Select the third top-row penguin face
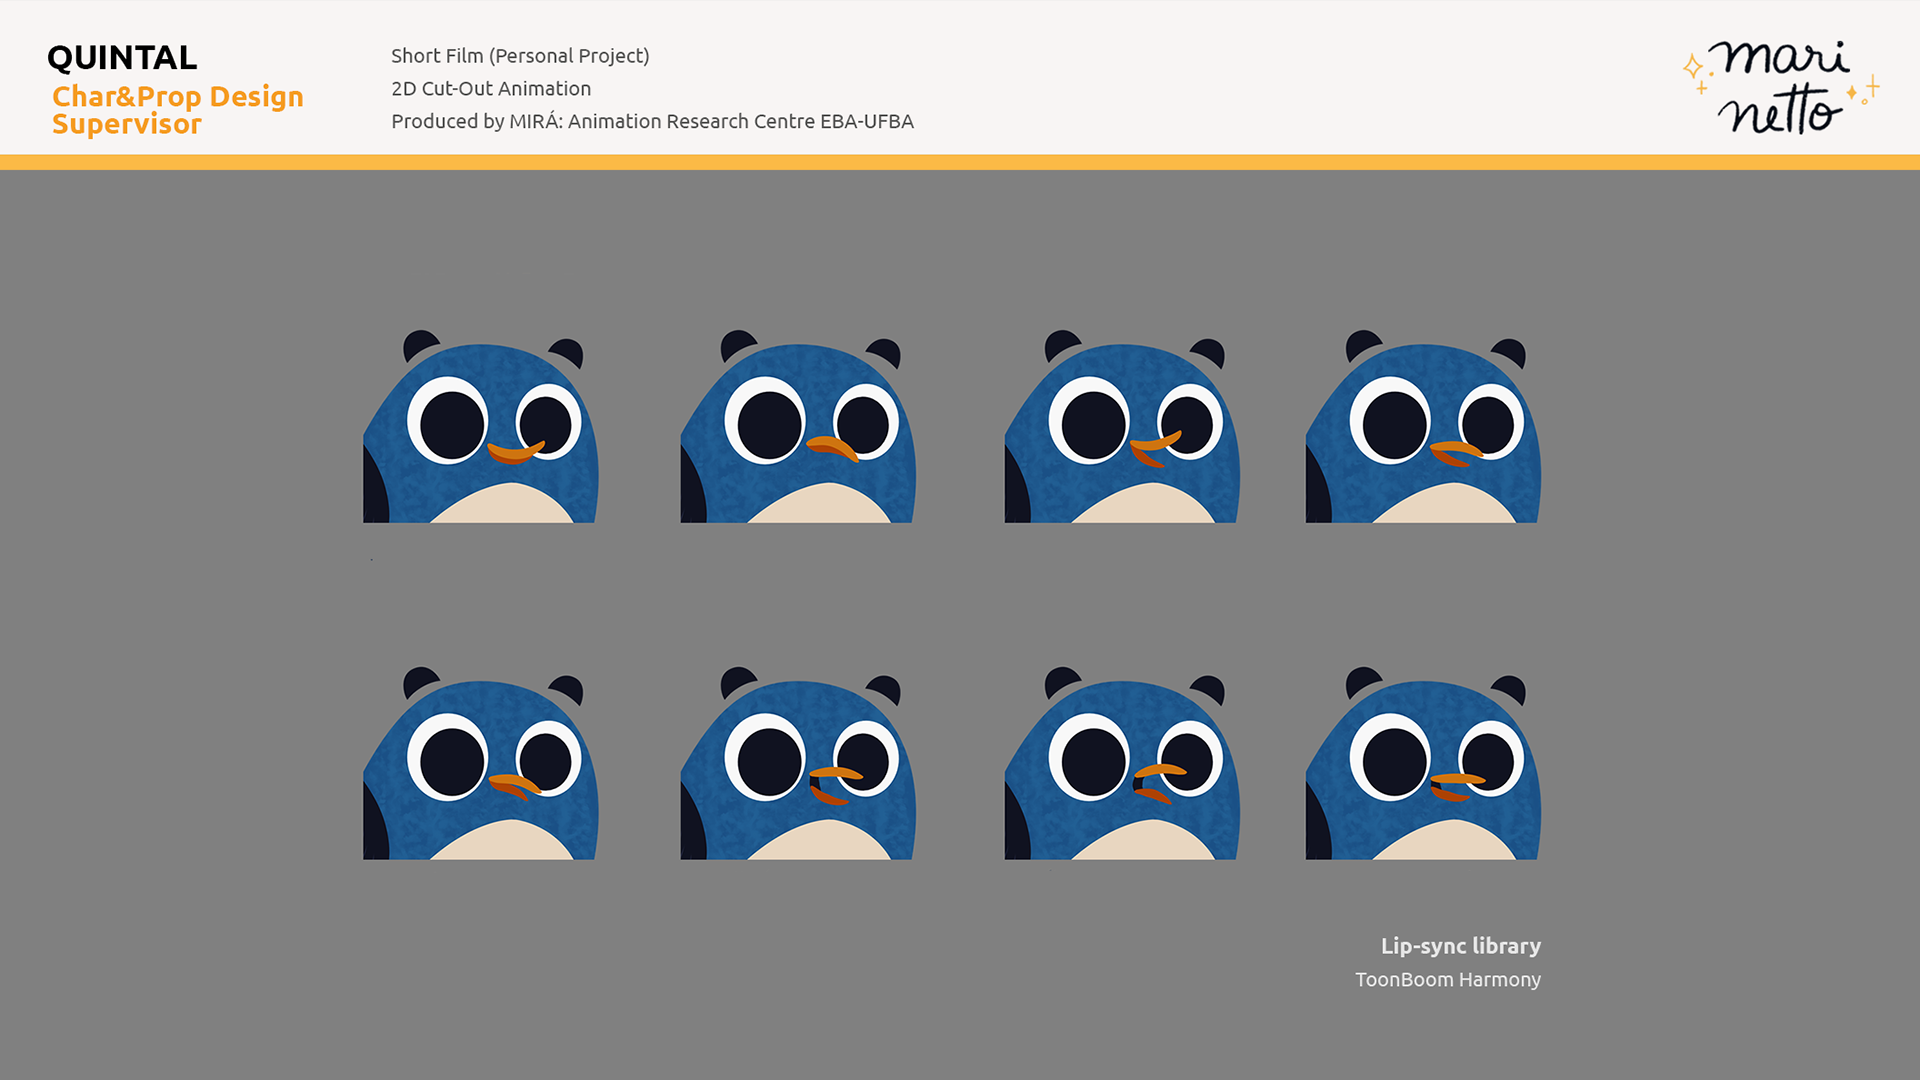Screen dimensions: 1920x1080 (1122, 427)
